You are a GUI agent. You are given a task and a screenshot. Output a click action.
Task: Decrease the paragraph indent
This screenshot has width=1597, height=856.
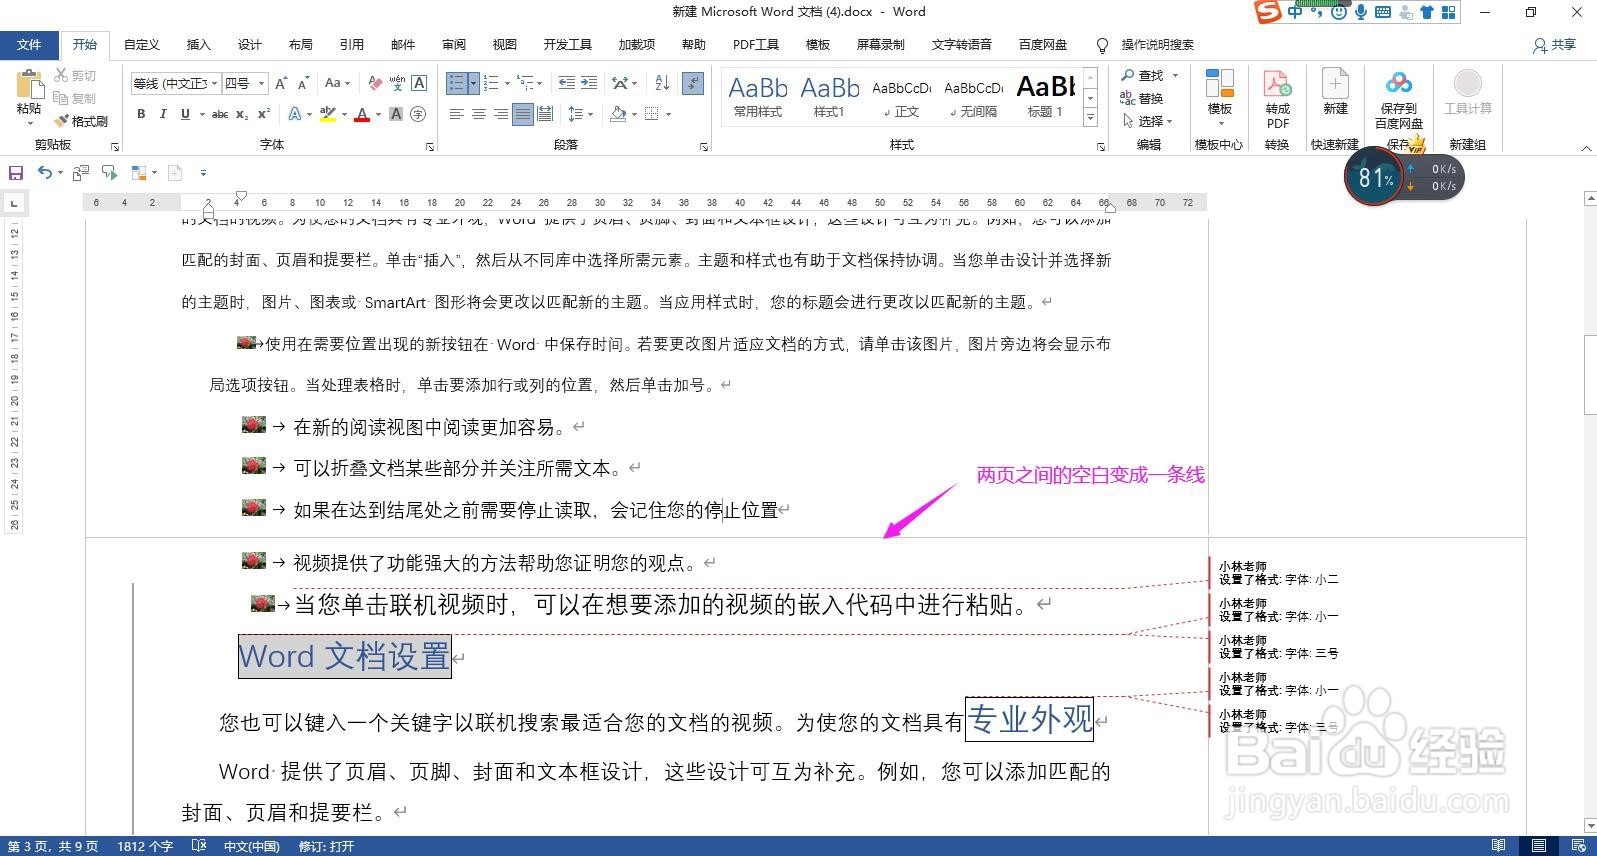(x=567, y=83)
